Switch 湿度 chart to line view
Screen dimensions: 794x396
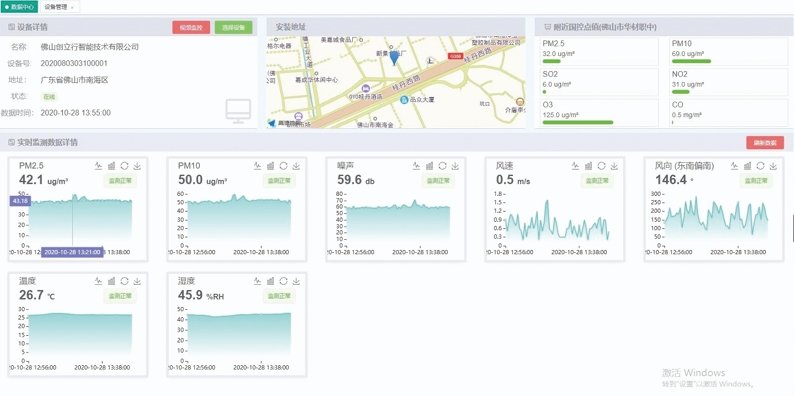257,281
